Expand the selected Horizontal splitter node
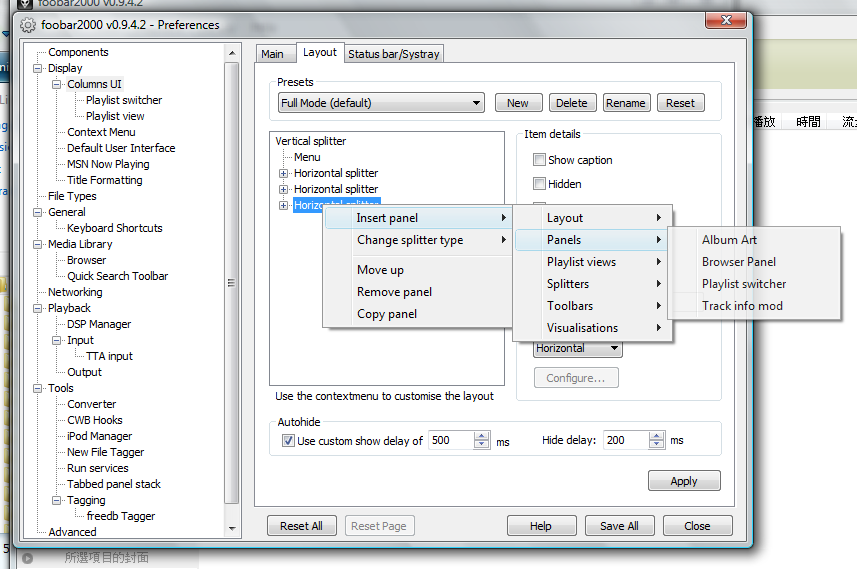Screen dimensions: 857x569 (283, 206)
